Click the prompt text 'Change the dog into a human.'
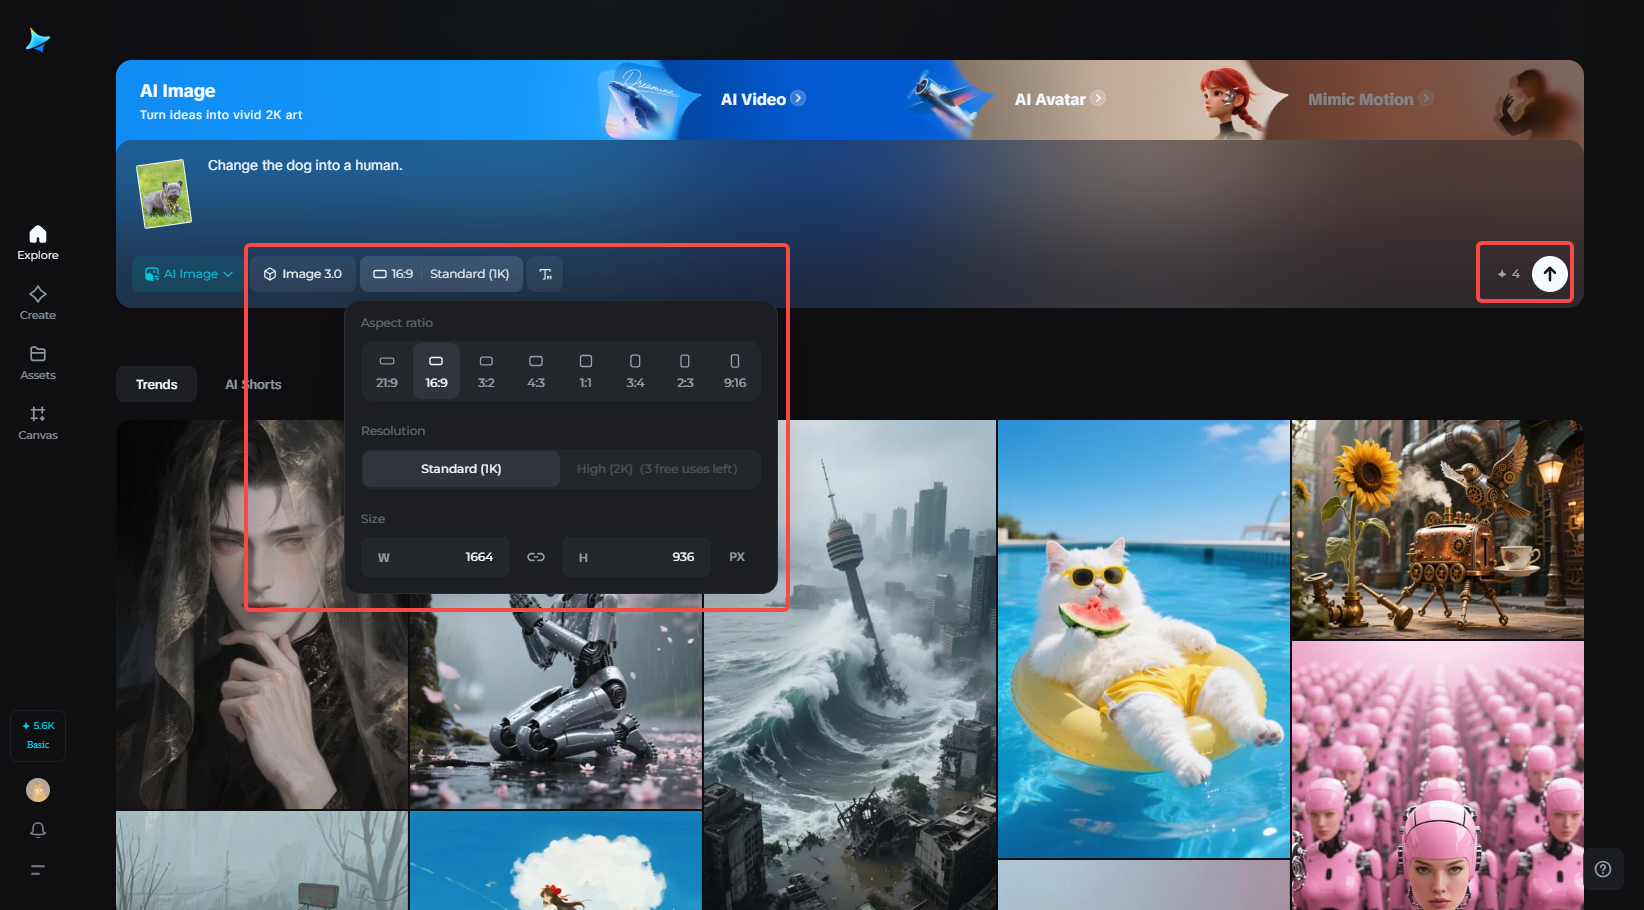The image size is (1644, 910). pos(305,165)
